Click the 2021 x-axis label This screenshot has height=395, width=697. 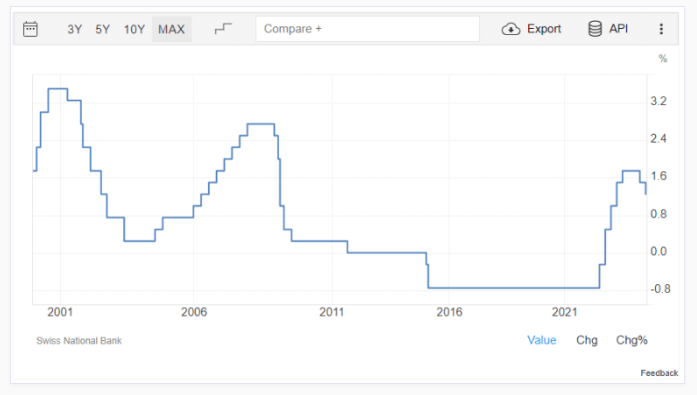pos(565,312)
